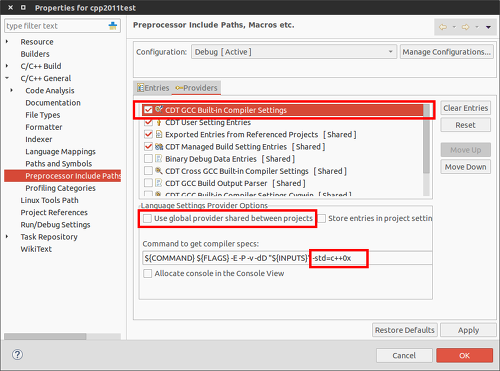
Task: Click the providers list vertical scrollbar
Action: [x=426, y=140]
